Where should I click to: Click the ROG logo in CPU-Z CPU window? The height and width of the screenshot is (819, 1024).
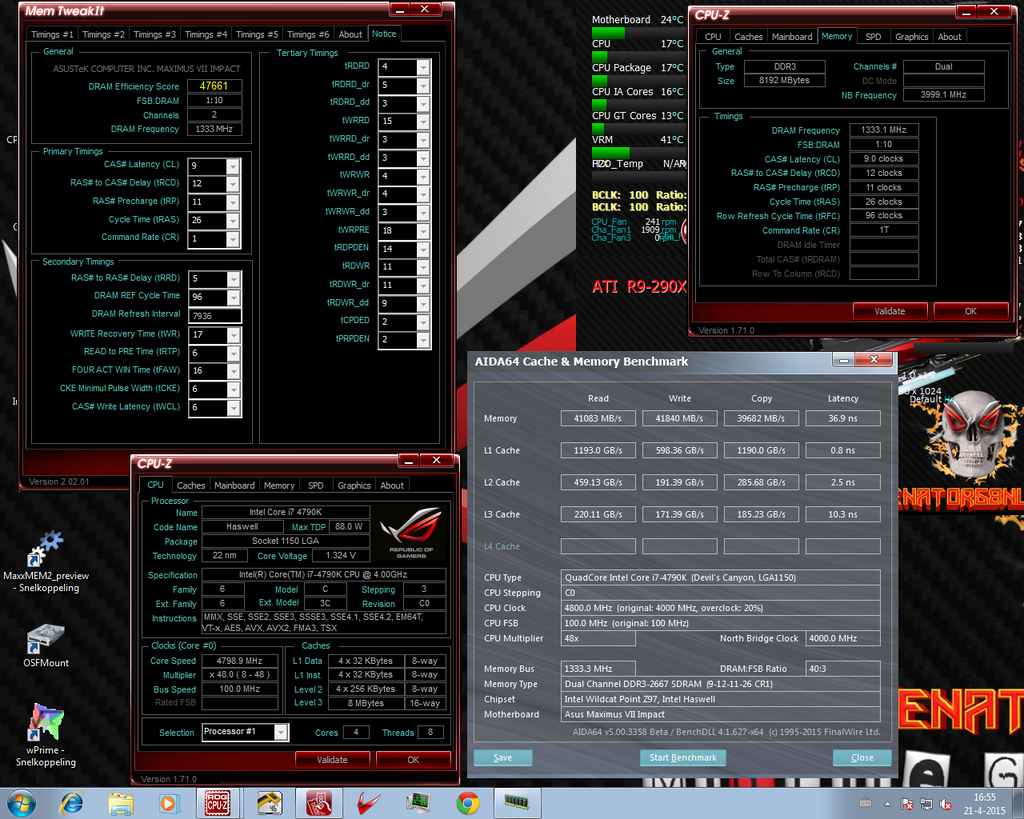coord(411,532)
